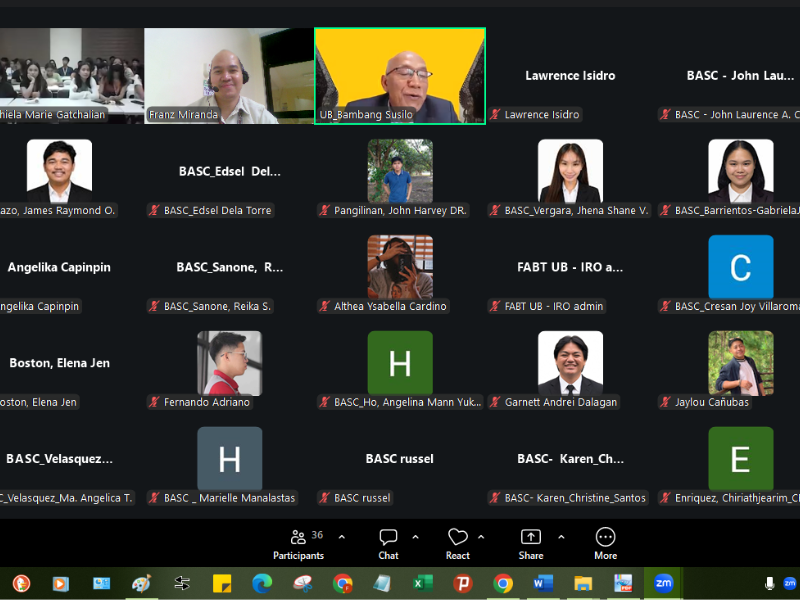Expand the arrow next to Participants
The image size is (800, 600).
pyautogui.click(x=342, y=537)
